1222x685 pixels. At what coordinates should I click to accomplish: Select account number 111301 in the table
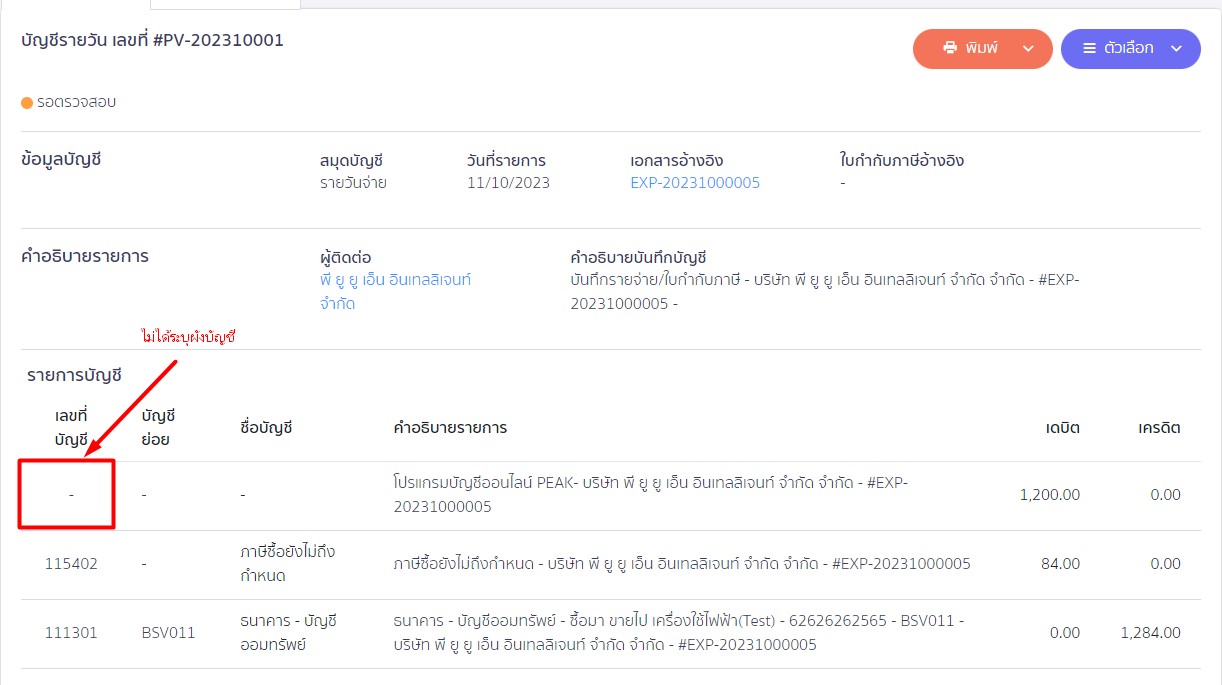pyautogui.click(x=71, y=633)
